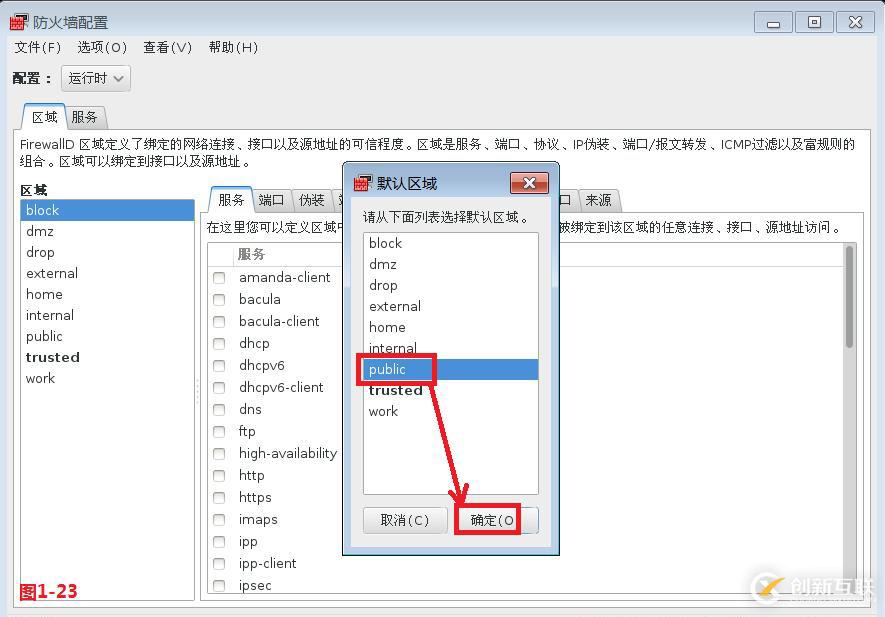885x617 pixels.
Task: Enable the https service
Action: tap(219, 497)
